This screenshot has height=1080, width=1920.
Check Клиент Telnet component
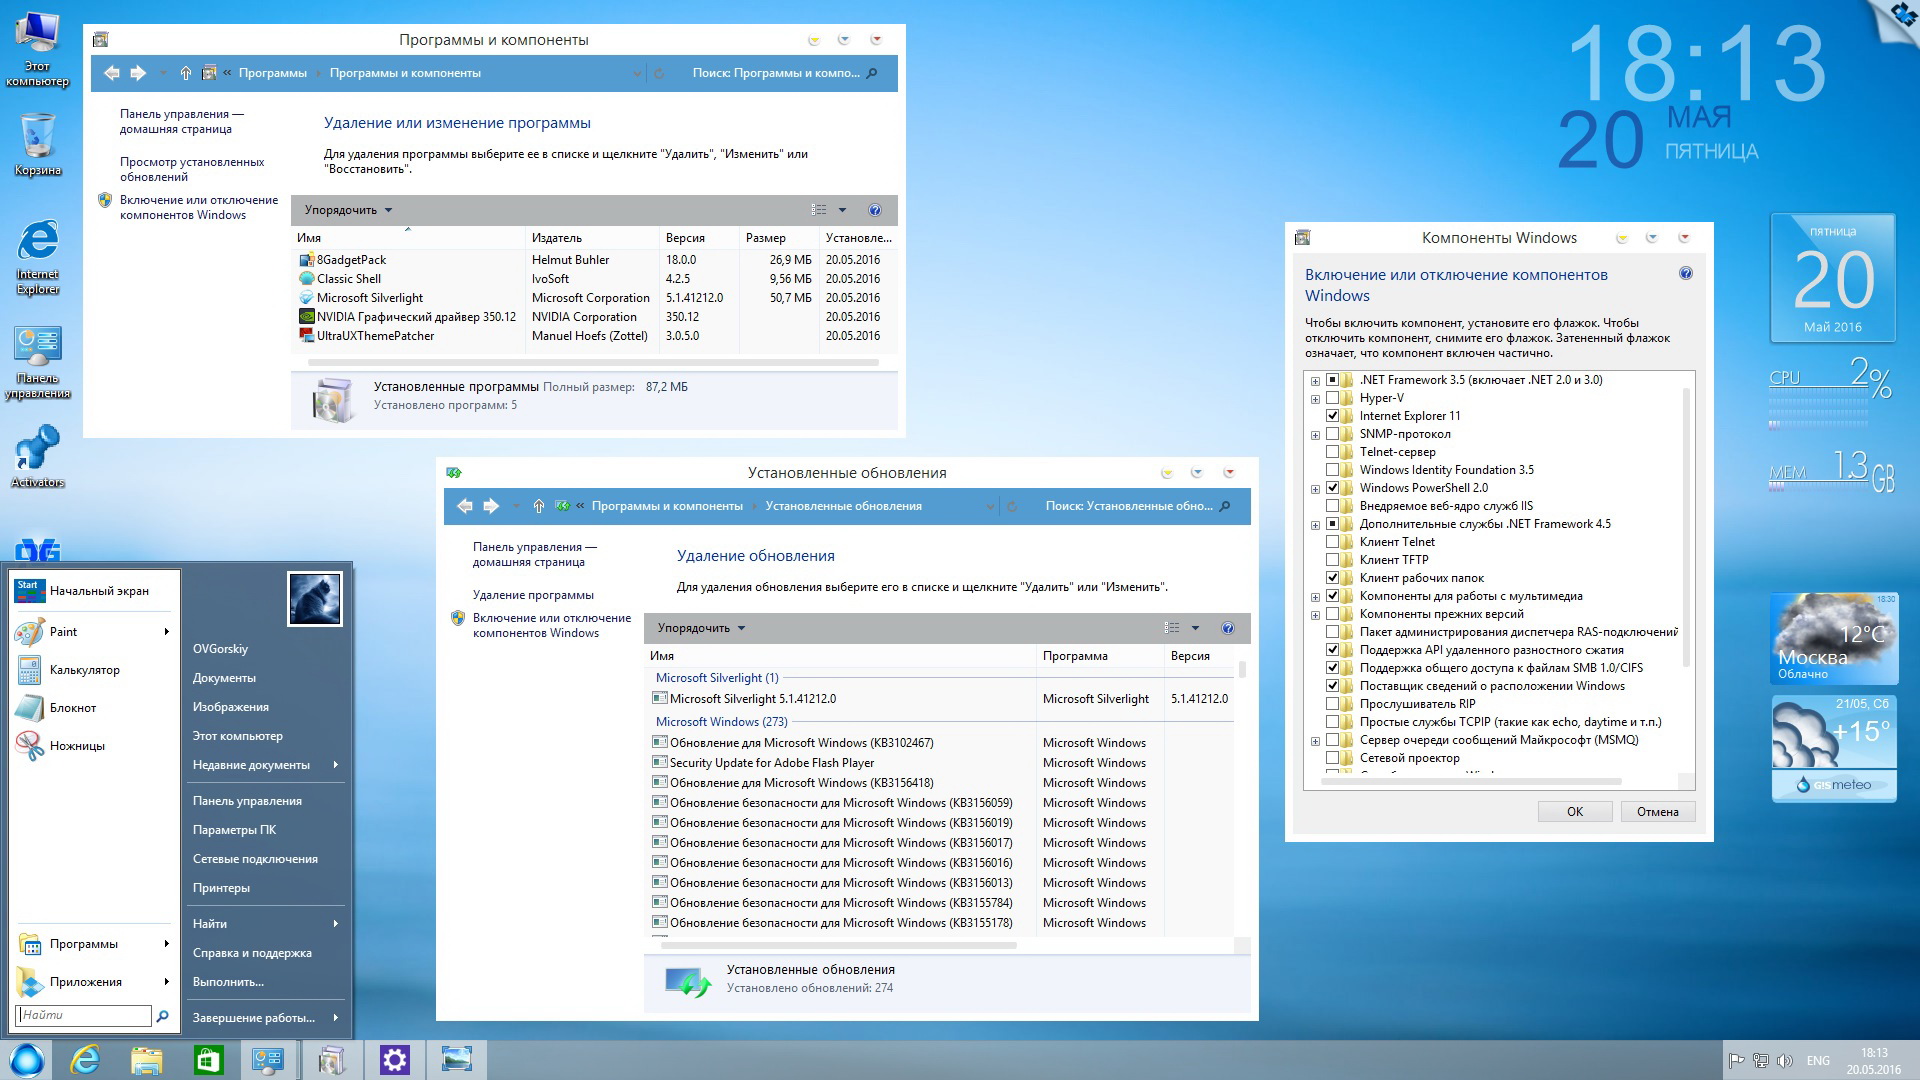tap(1332, 542)
